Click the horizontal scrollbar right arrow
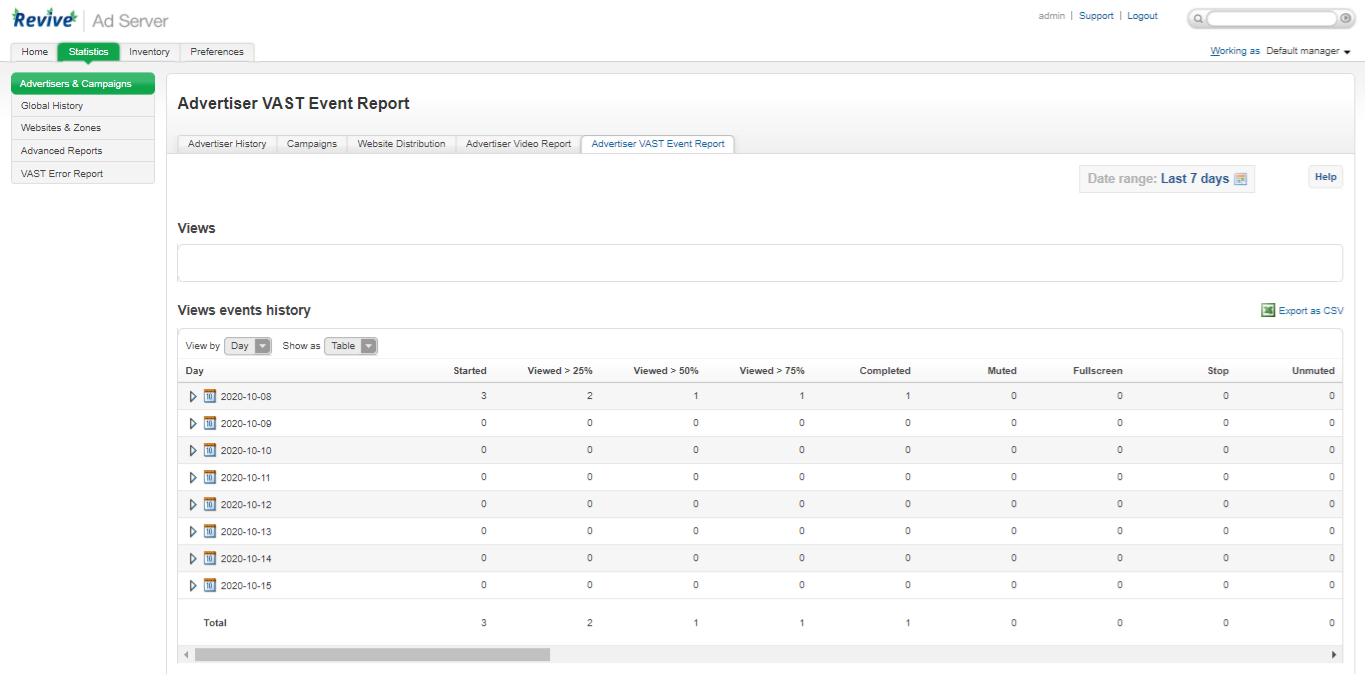This screenshot has width=1365, height=683. (1334, 655)
